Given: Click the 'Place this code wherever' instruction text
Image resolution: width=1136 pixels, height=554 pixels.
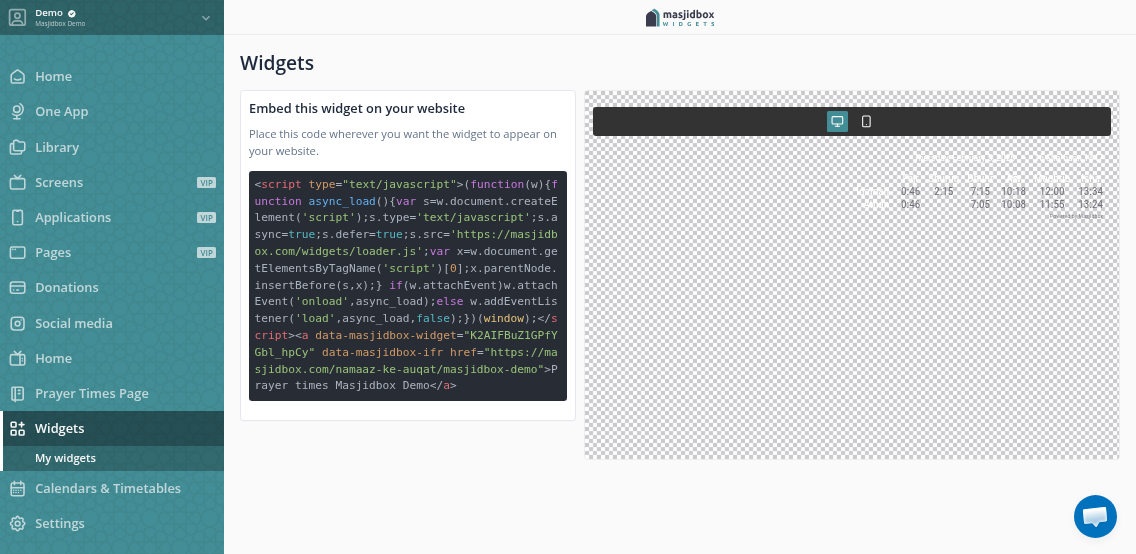Looking at the screenshot, I should pos(403,143).
